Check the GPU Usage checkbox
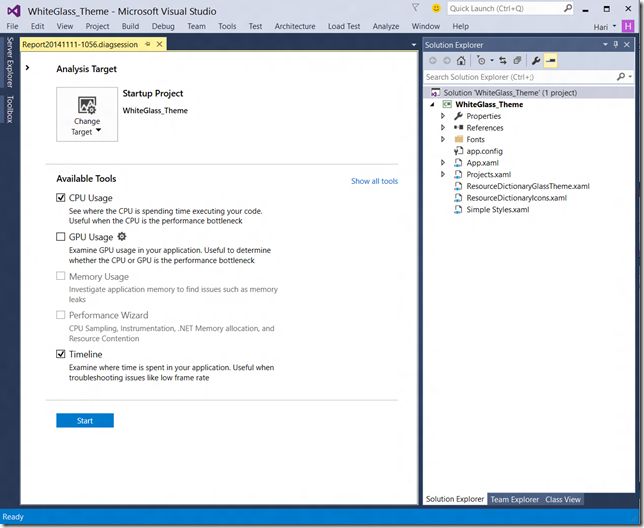Image resolution: width=644 pixels, height=528 pixels. (60, 236)
